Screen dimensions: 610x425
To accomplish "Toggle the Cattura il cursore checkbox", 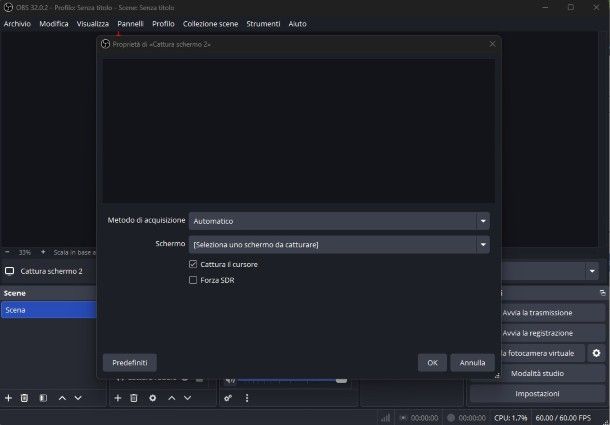I will (x=193, y=264).
